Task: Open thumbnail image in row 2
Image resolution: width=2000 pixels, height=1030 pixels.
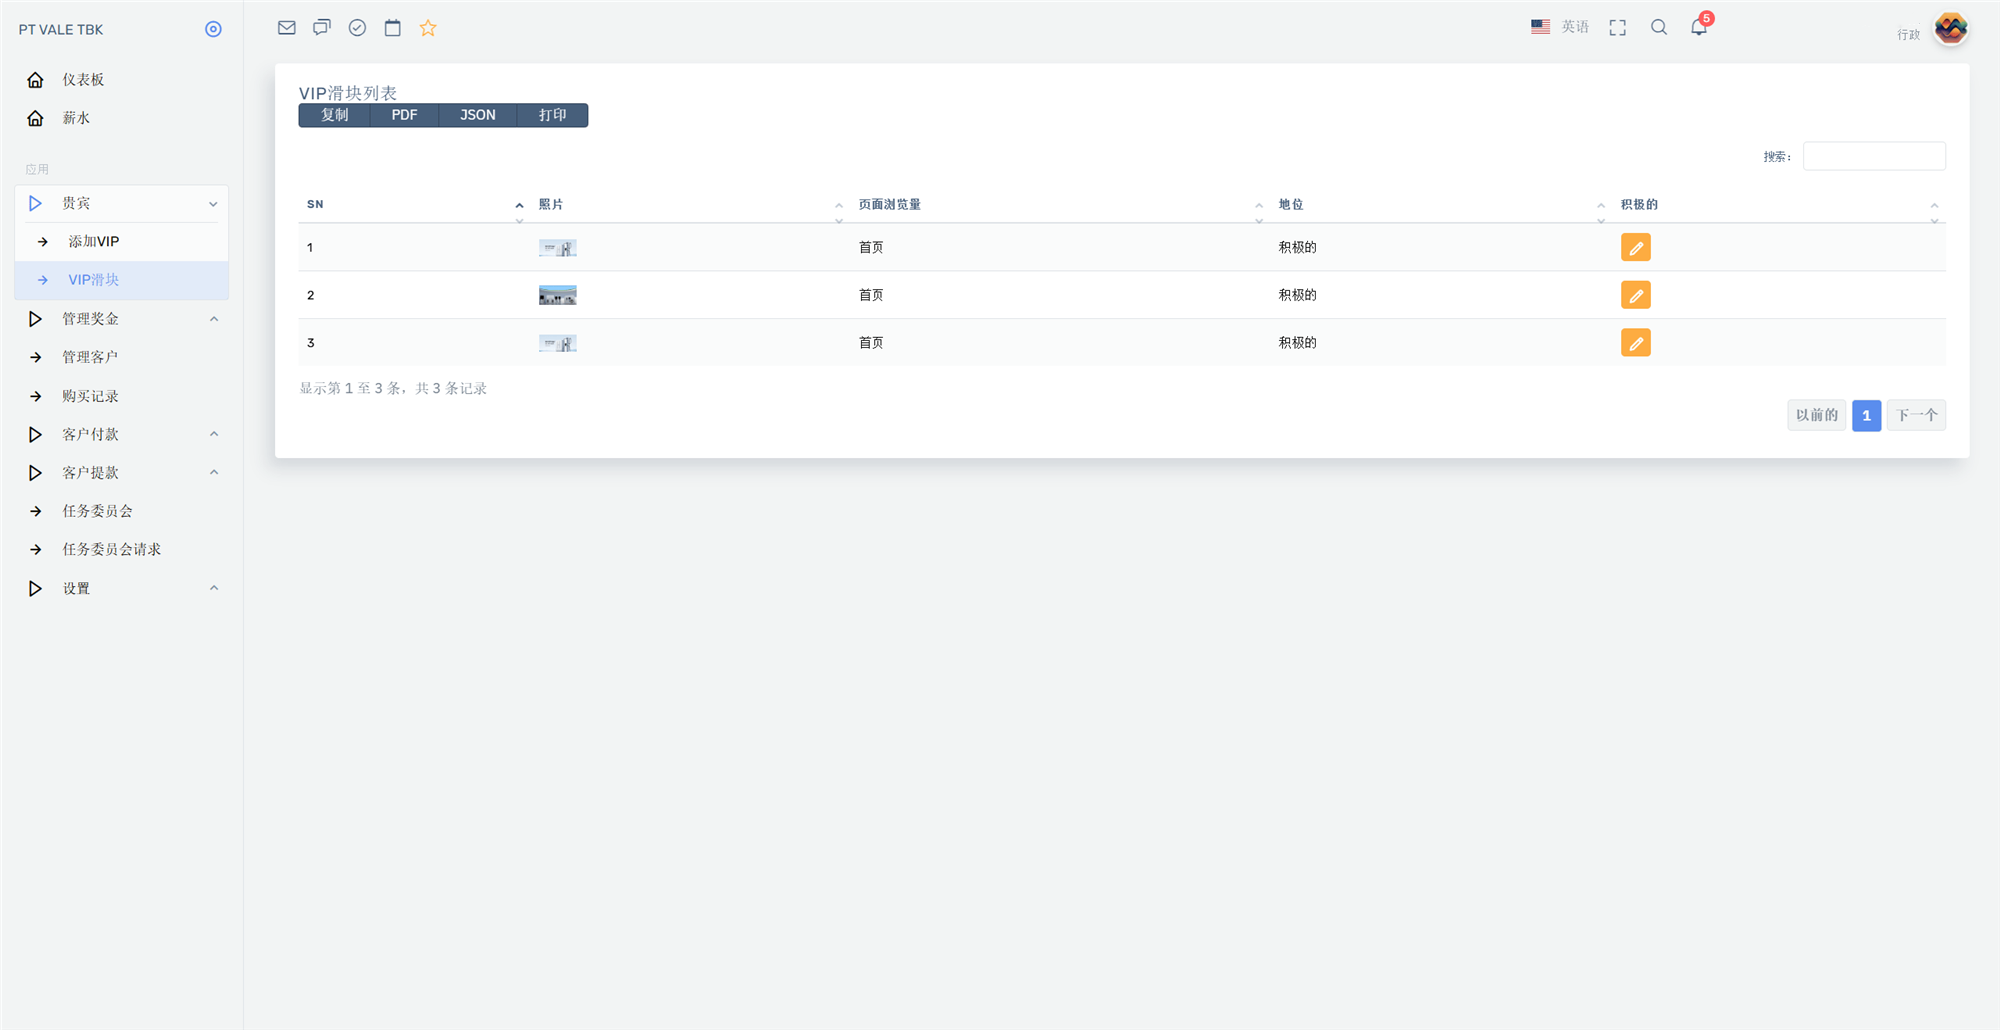Action: pyautogui.click(x=557, y=295)
